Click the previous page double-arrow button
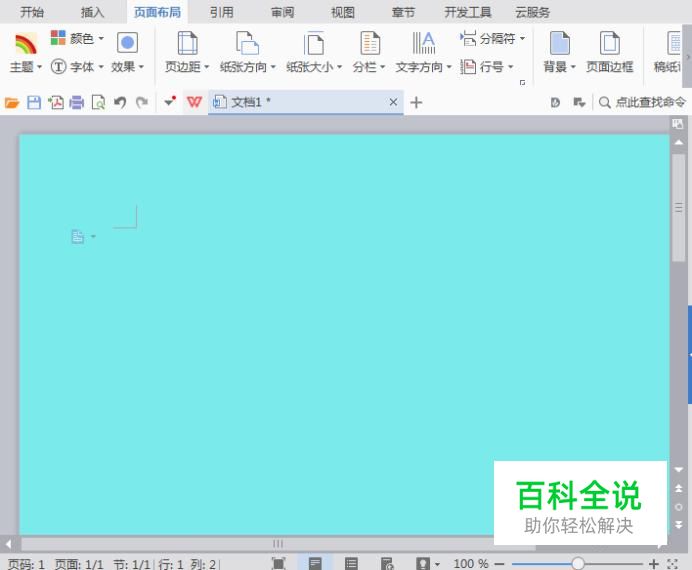This screenshot has width=692, height=570. click(679, 488)
